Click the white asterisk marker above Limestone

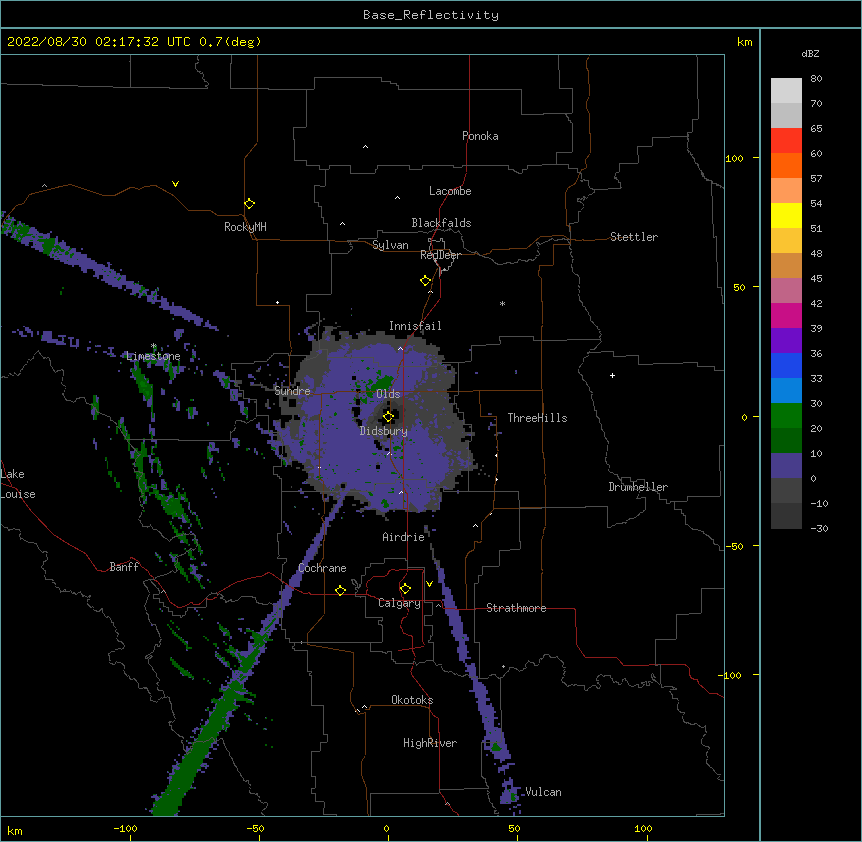pos(154,346)
